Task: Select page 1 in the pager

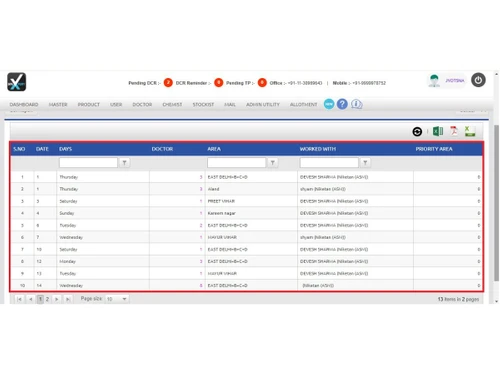Action: 40,299
